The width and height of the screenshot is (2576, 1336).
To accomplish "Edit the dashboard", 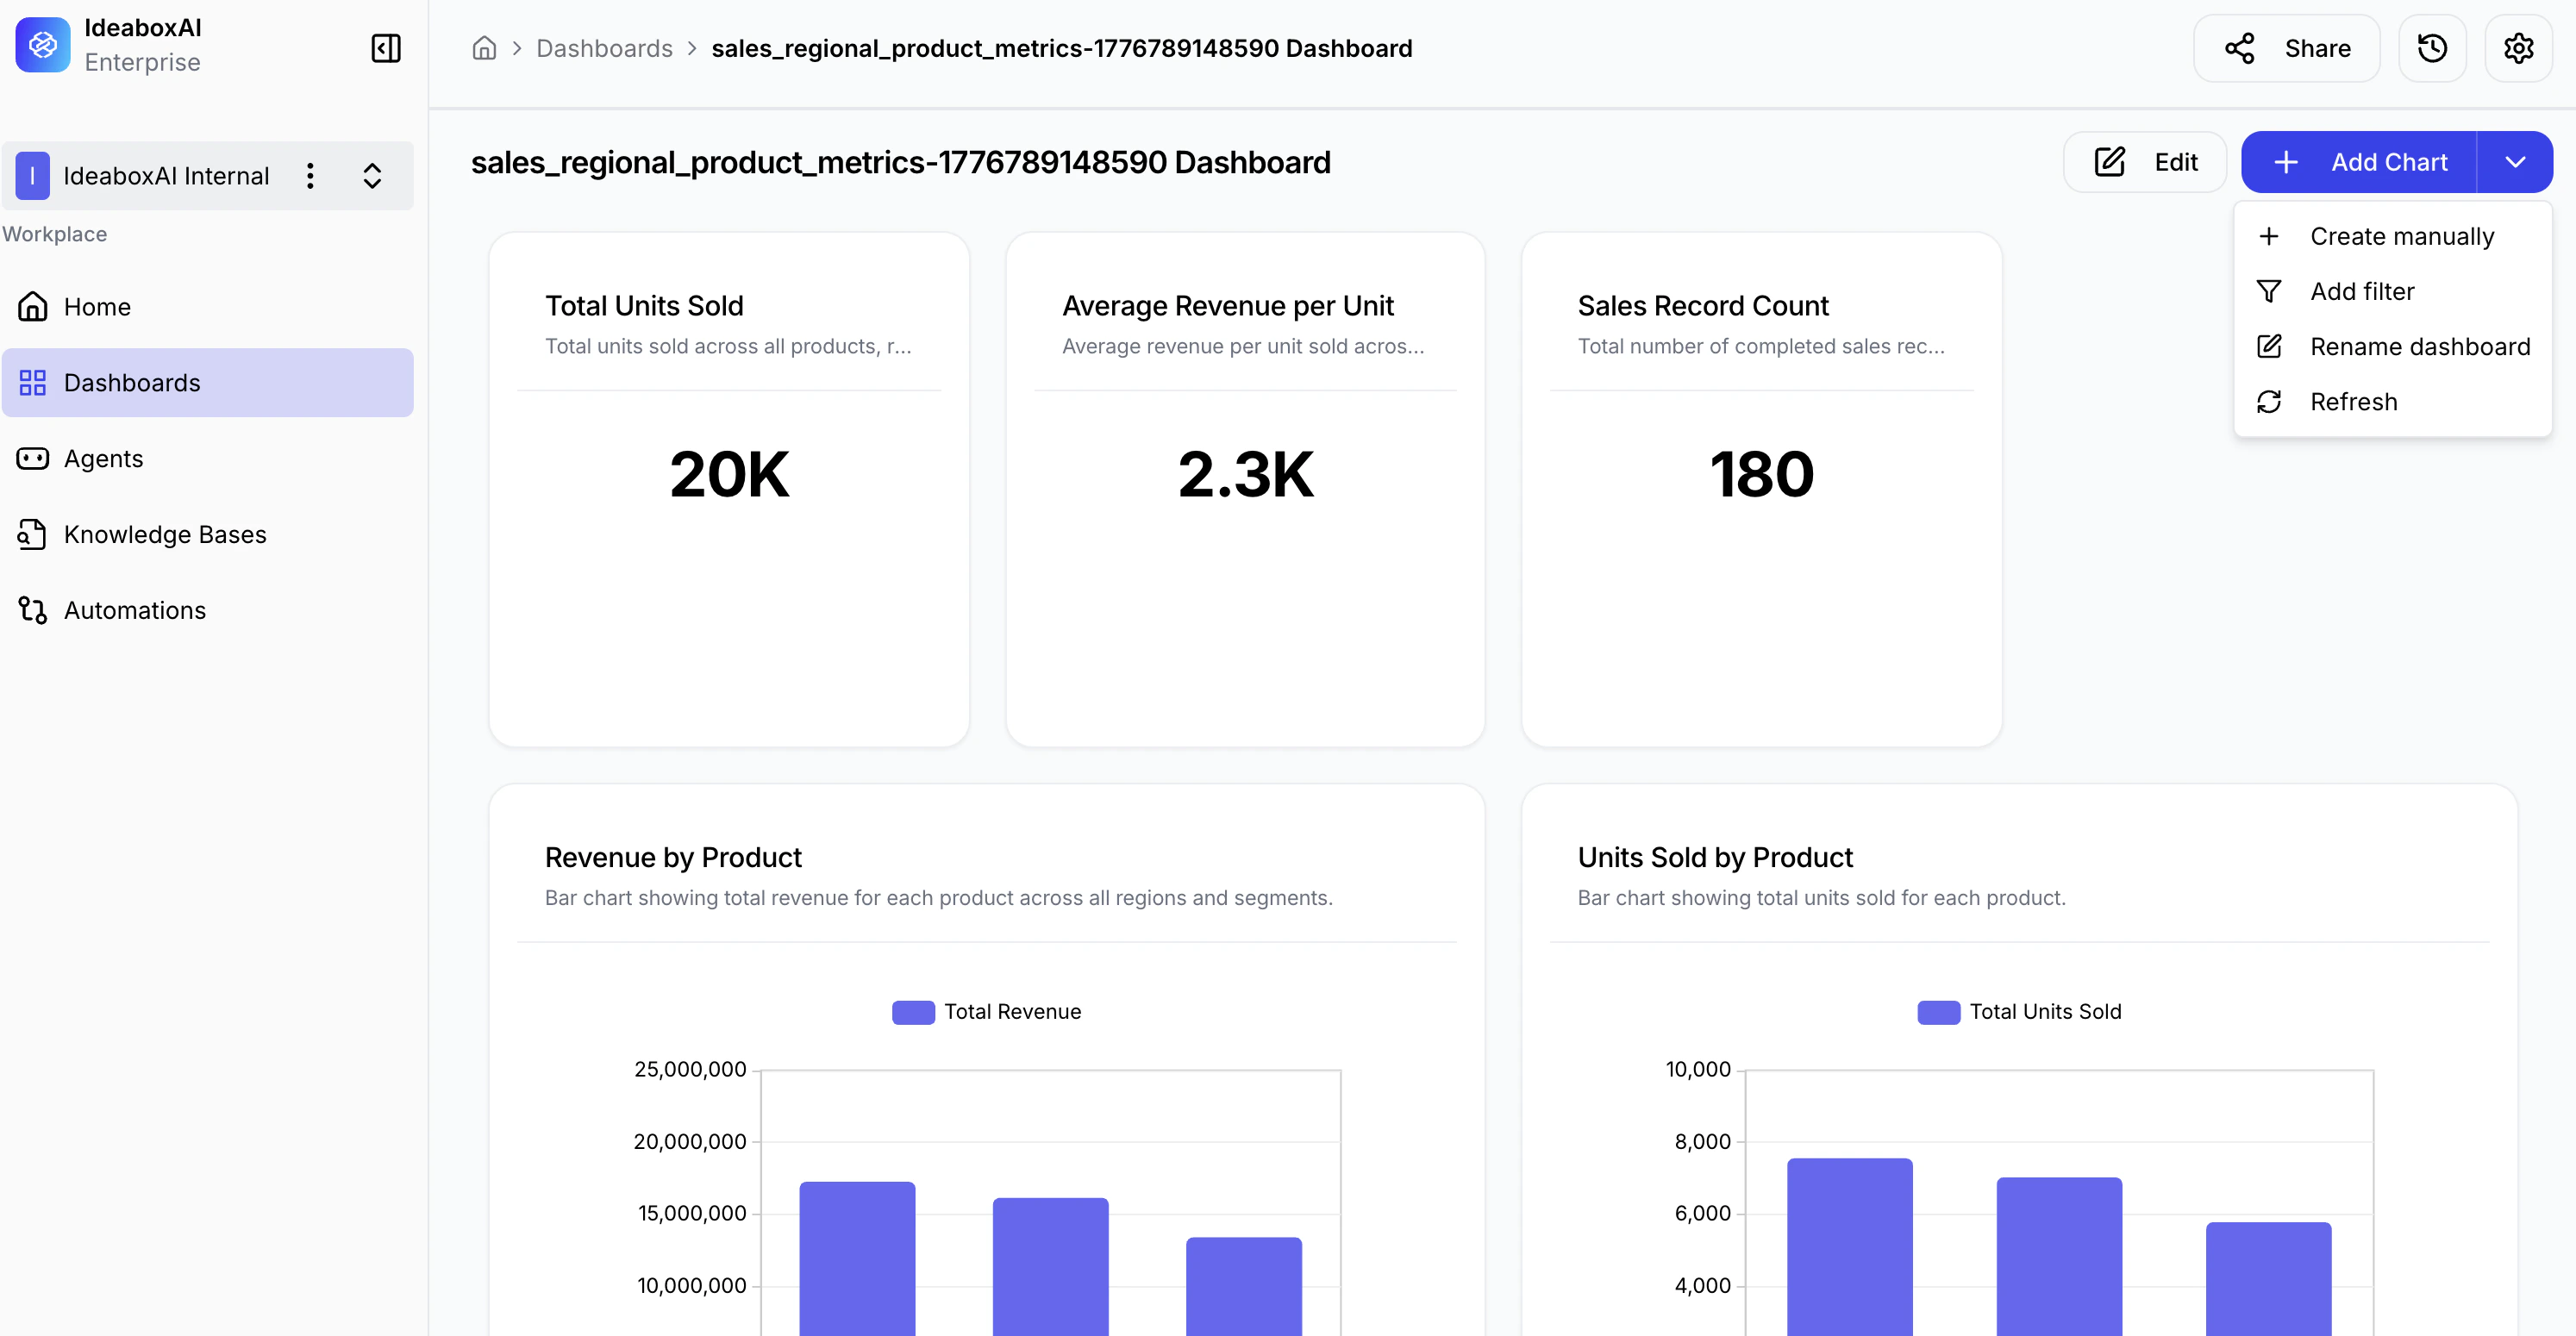I will pos(2145,162).
